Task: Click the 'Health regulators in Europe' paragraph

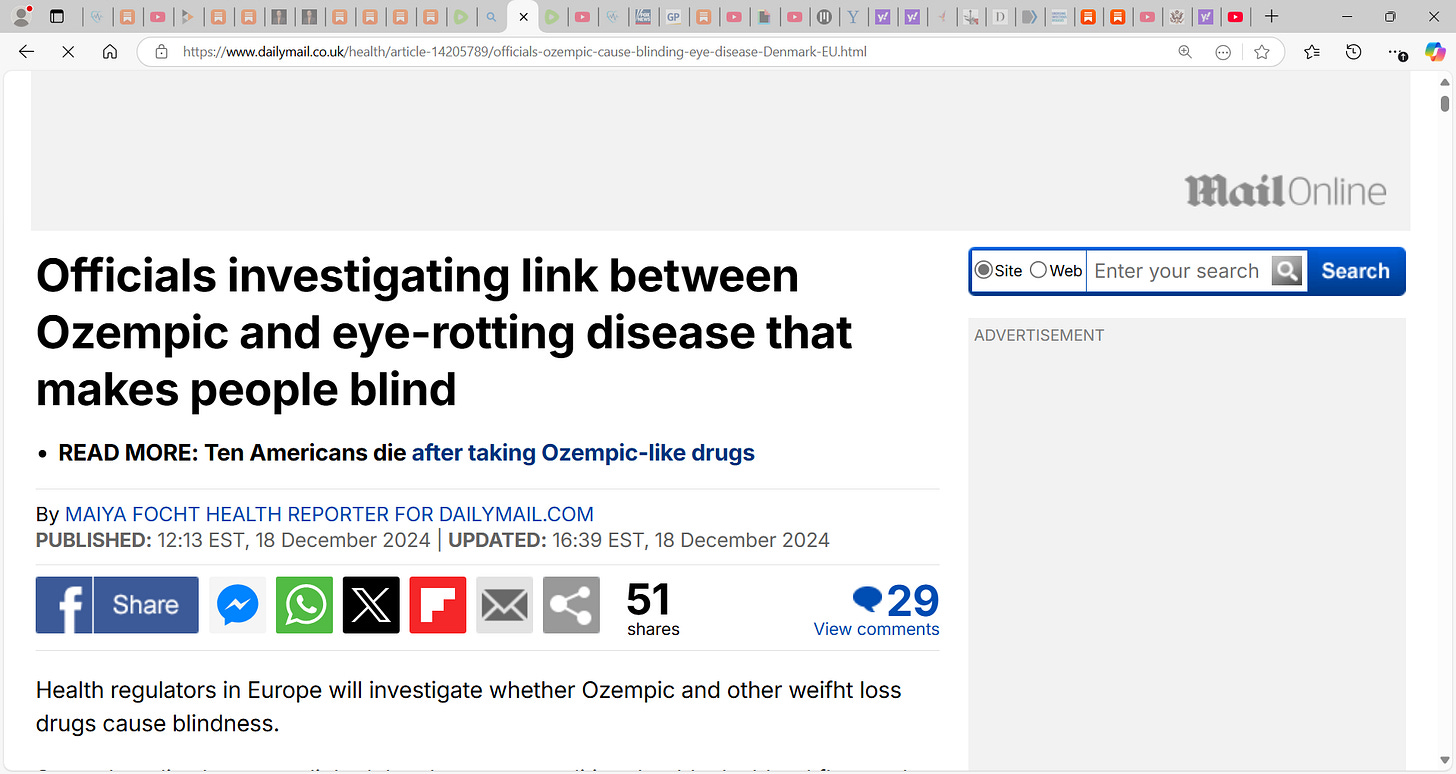Action: tap(468, 706)
